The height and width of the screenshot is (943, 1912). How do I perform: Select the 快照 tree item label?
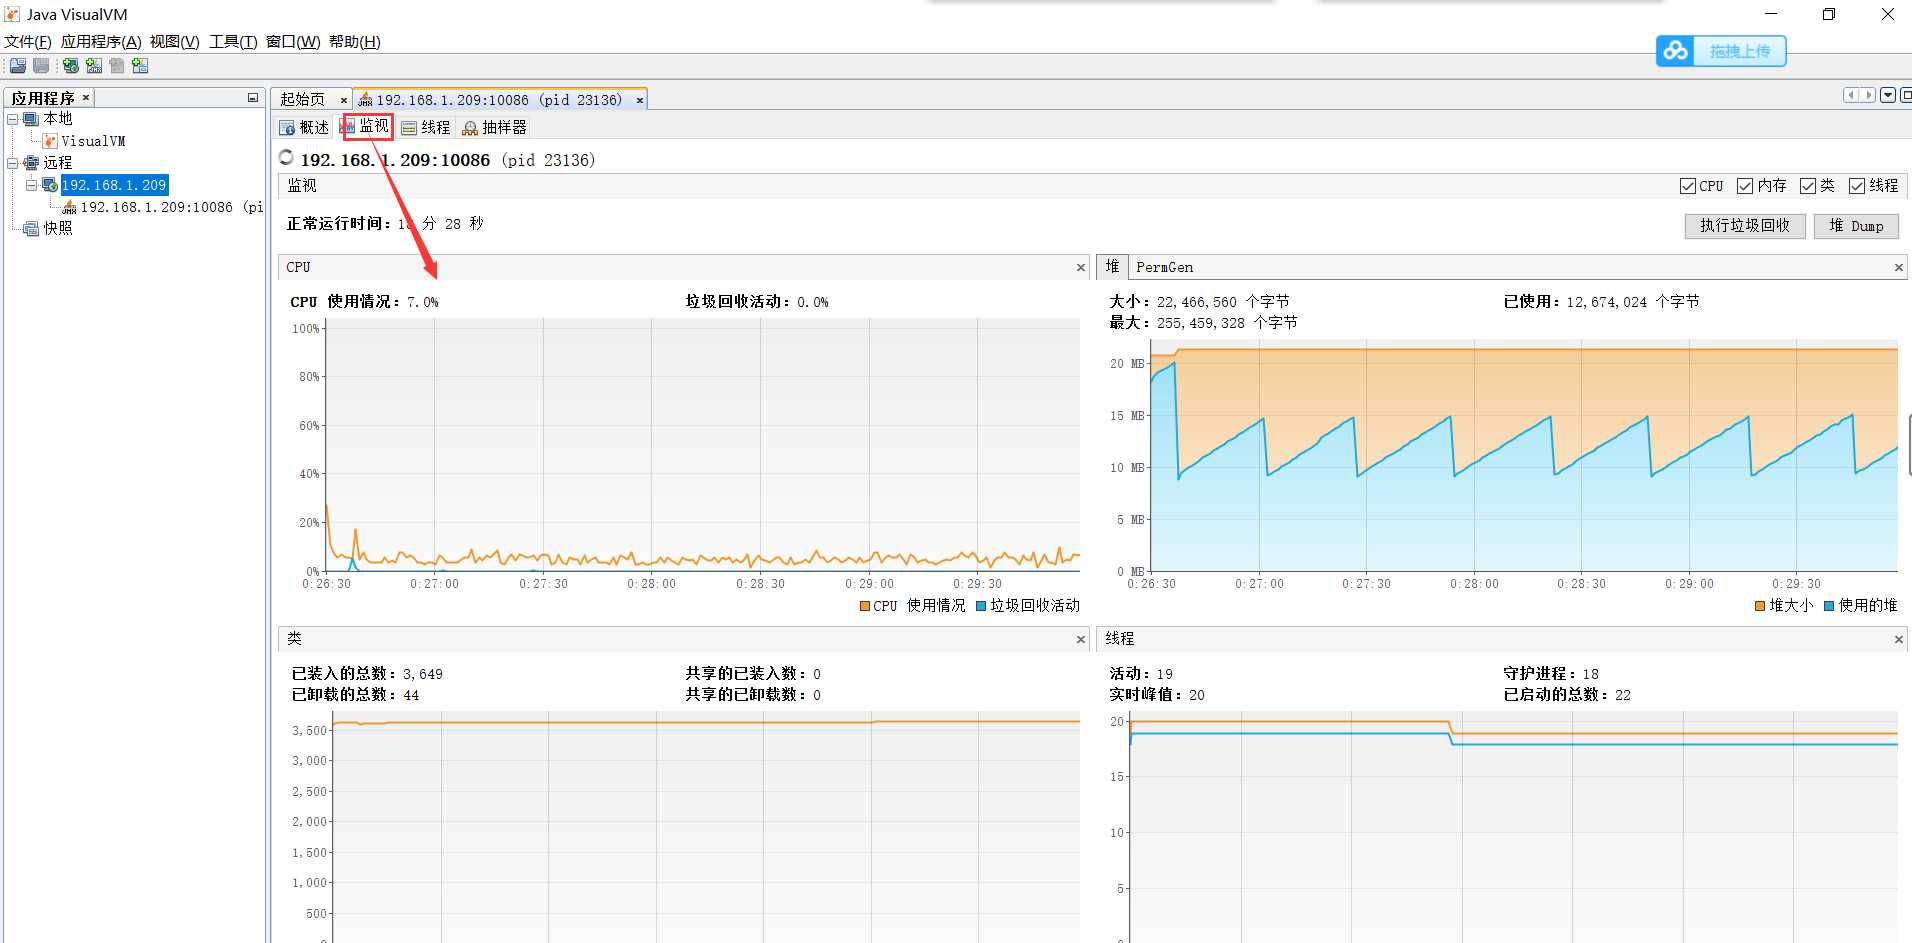(x=58, y=228)
